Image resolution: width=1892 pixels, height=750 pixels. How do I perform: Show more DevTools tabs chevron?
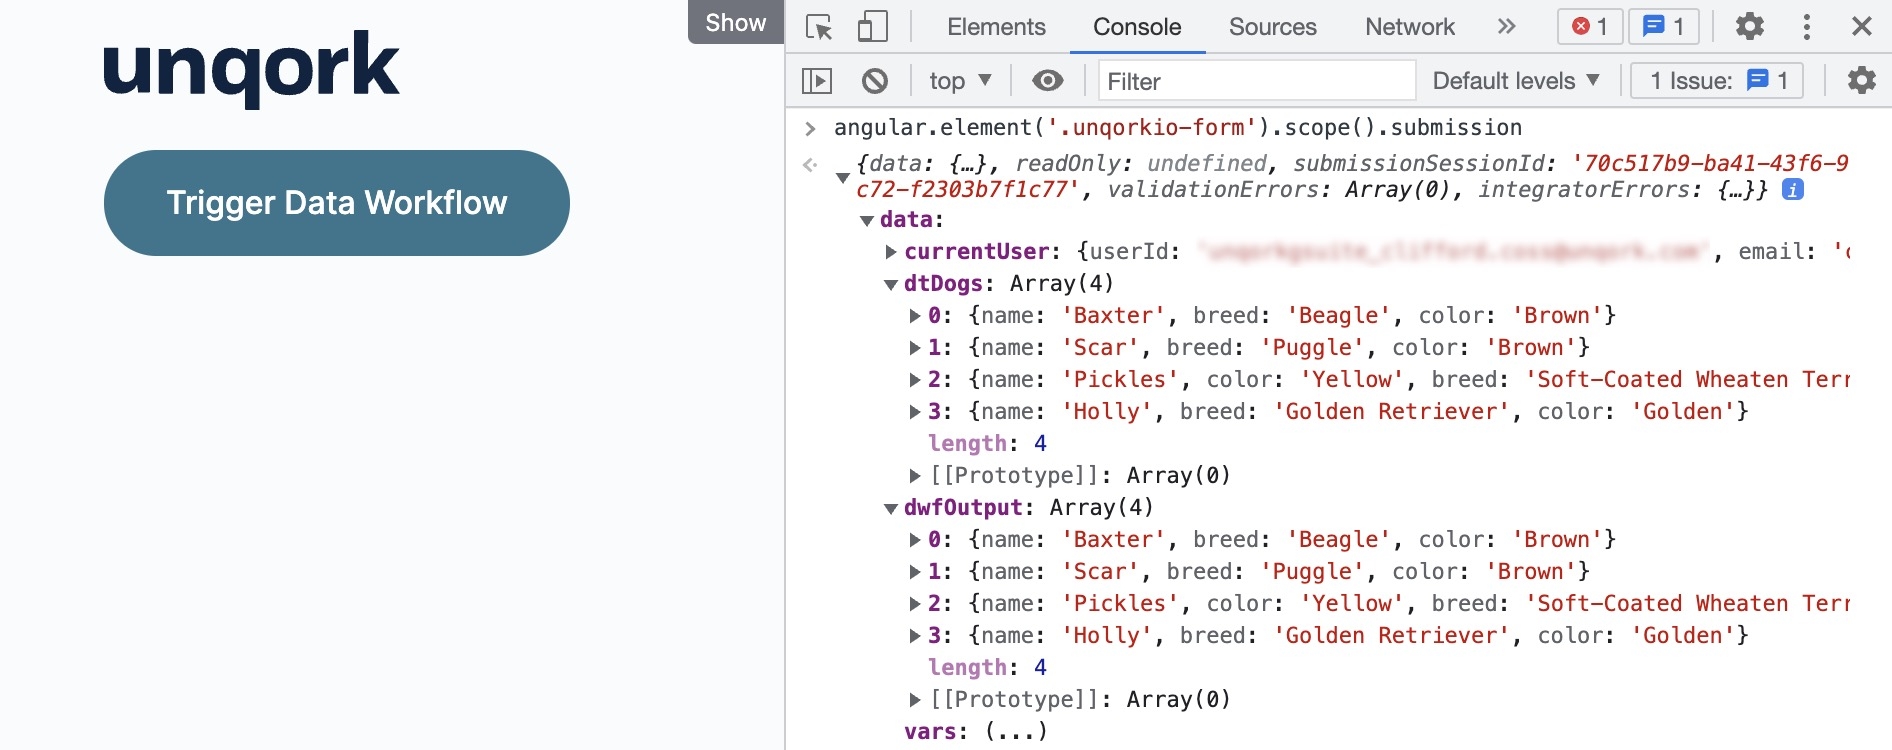click(1506, 27)
